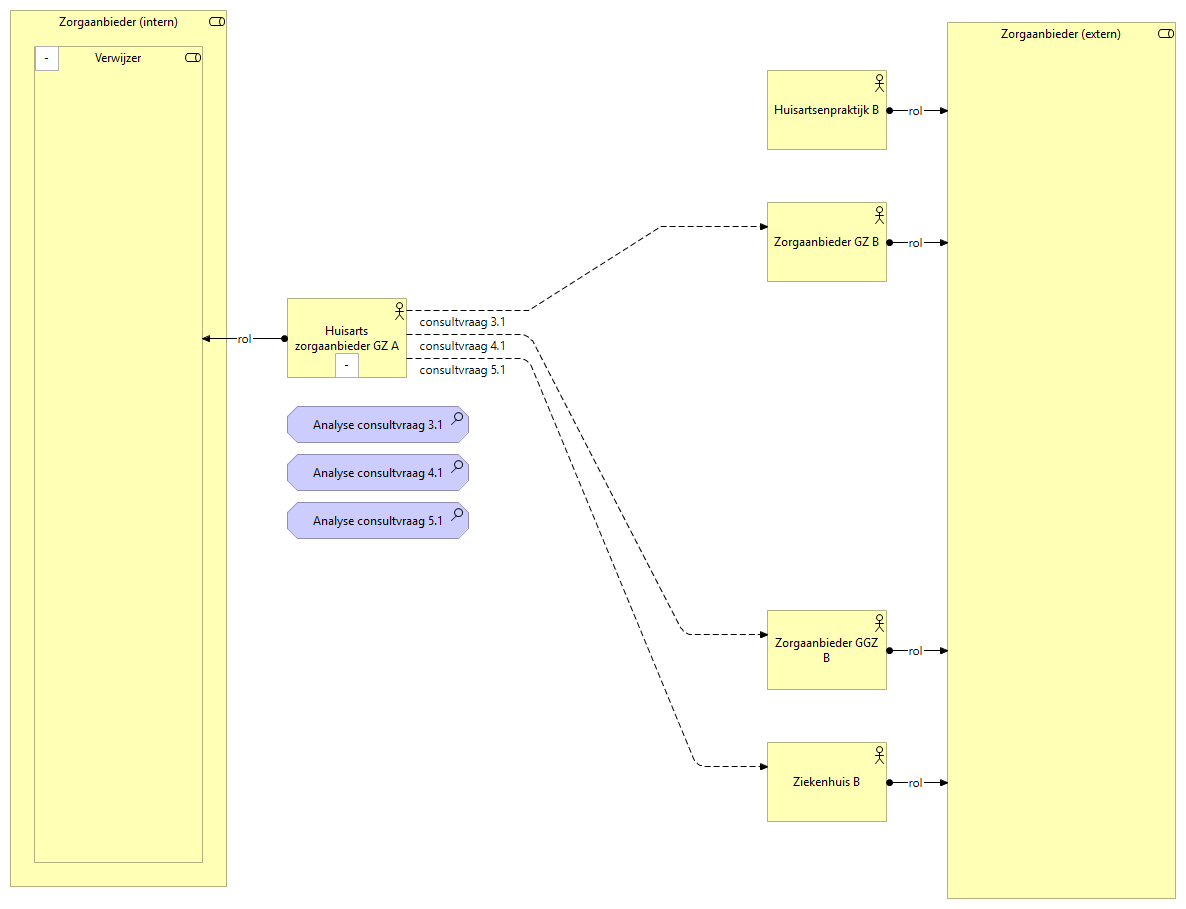Viewport: 1186px width, 909px height.
Task: Select the consultvraag 4.1 relation label
Action: pyautogui.click(x=462, y=346)
